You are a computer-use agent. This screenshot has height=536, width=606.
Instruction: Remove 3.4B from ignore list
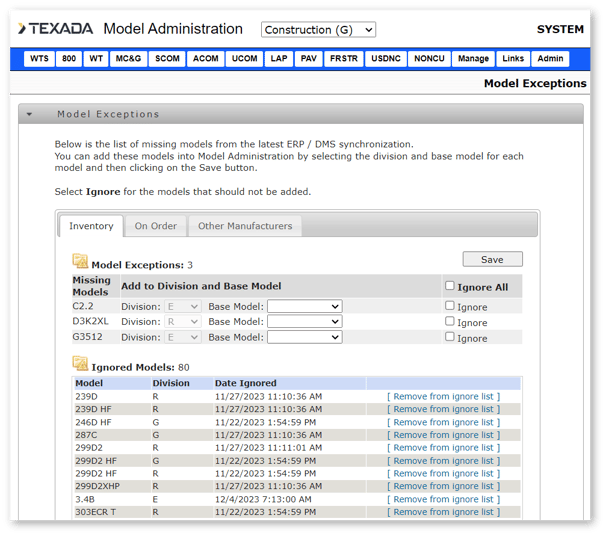[443, 499]
